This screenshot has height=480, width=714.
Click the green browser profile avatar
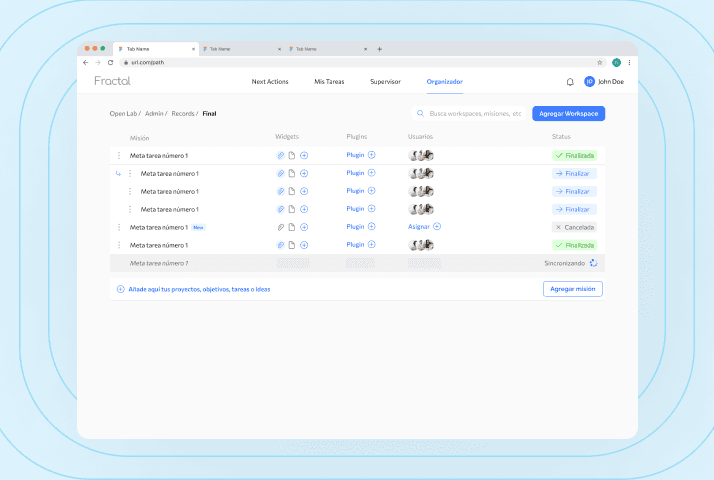click(x=616, y=62)
